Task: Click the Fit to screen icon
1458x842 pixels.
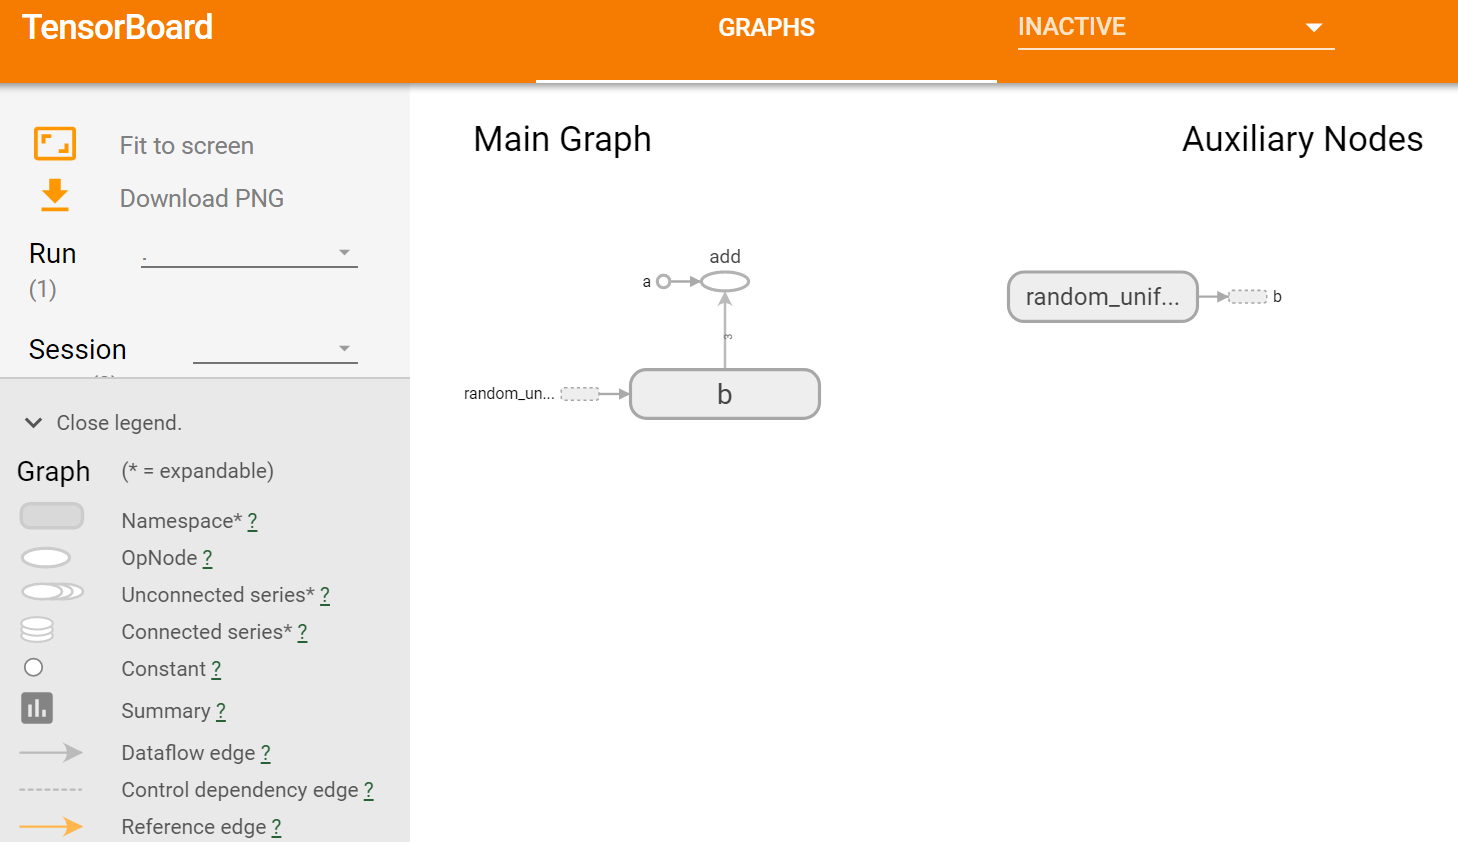Action: pyautogui.click(x=55, y=144)
